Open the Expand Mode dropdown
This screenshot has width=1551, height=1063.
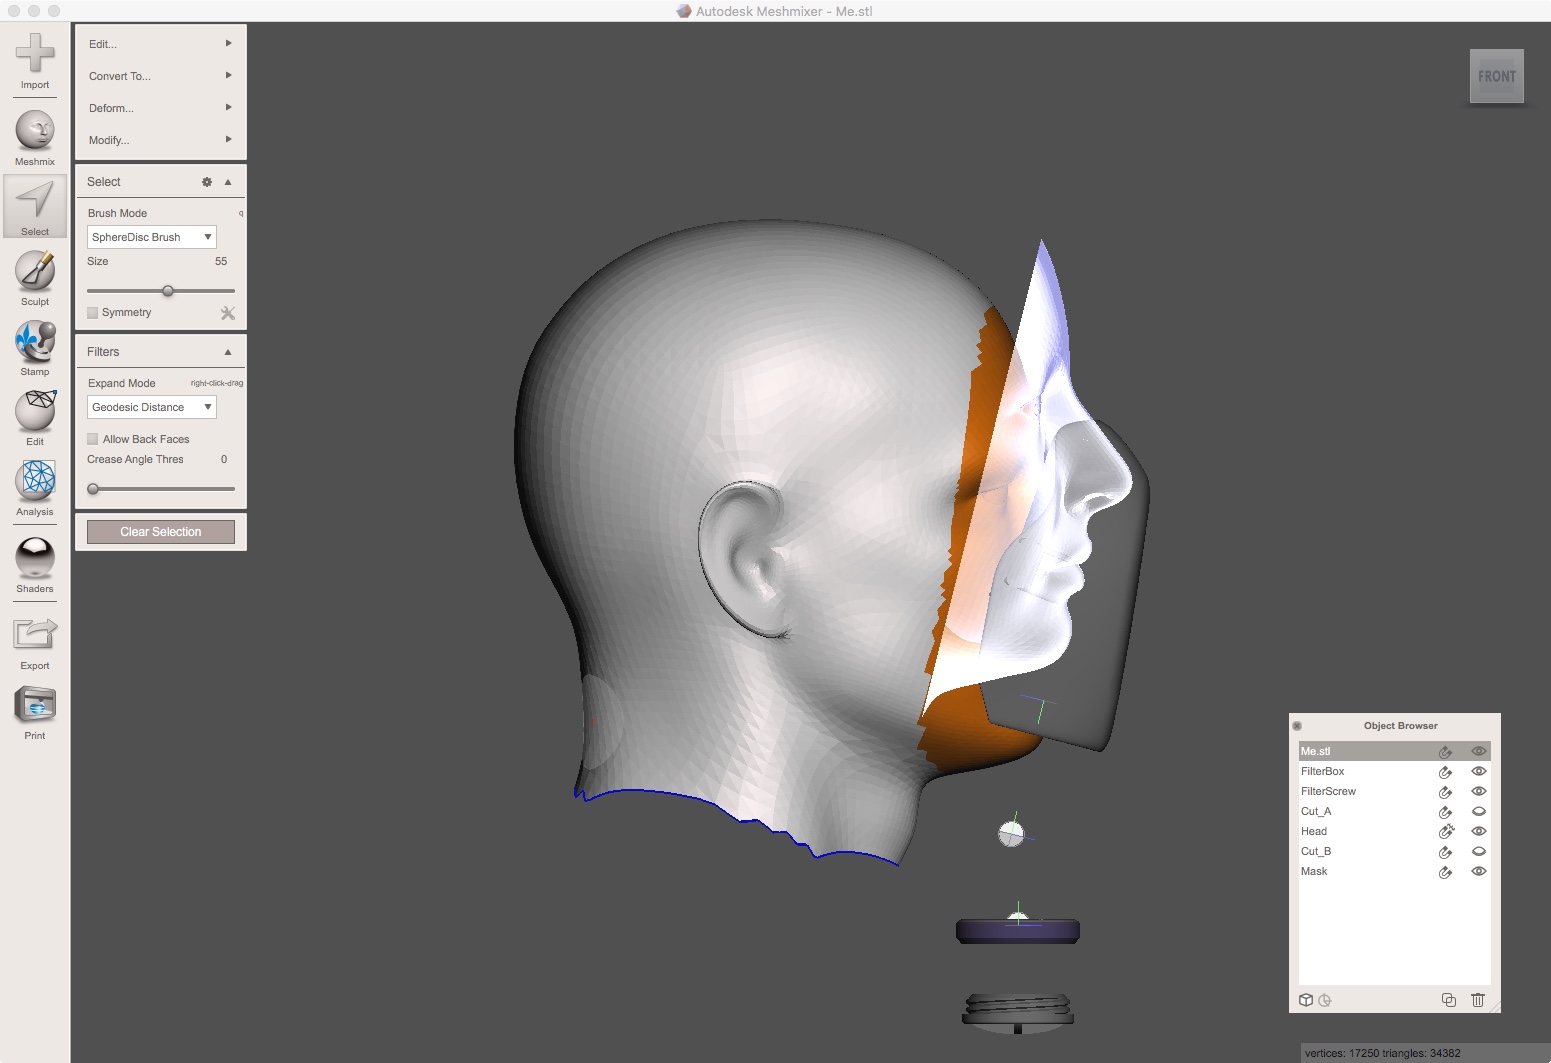click(x=152, y=407)
